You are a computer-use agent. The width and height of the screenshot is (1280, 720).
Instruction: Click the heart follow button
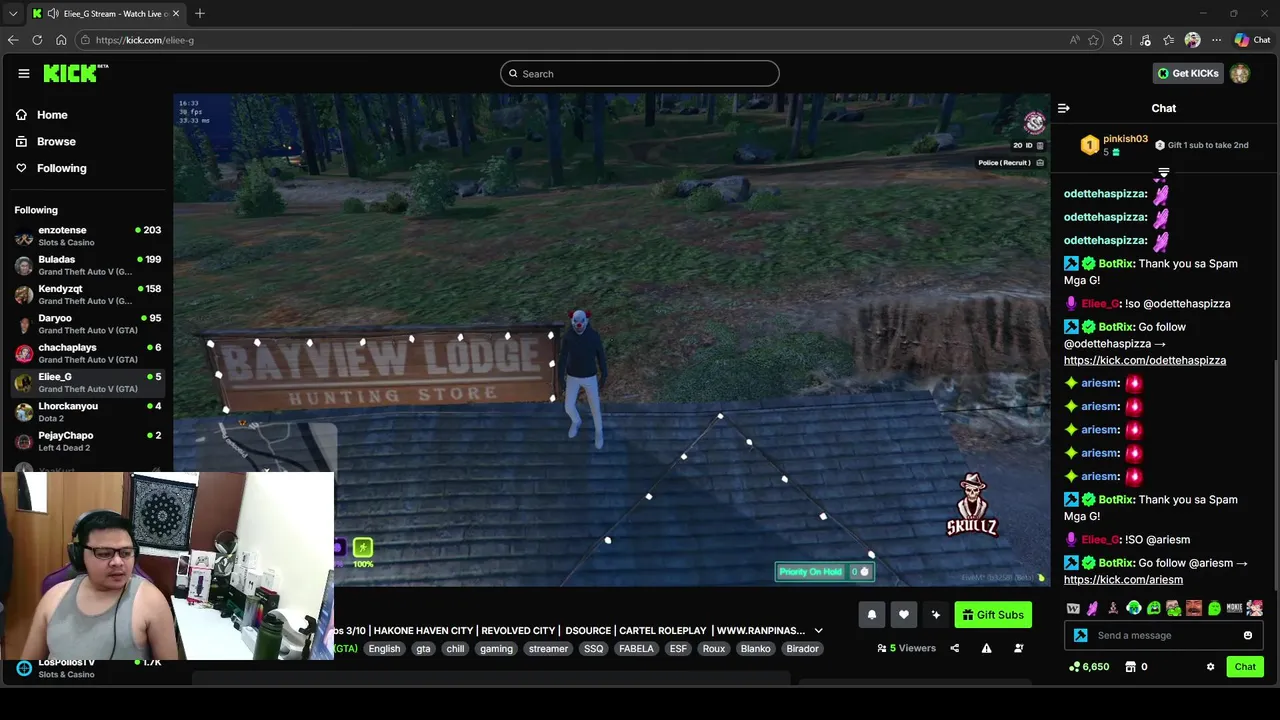pos(904,615)
